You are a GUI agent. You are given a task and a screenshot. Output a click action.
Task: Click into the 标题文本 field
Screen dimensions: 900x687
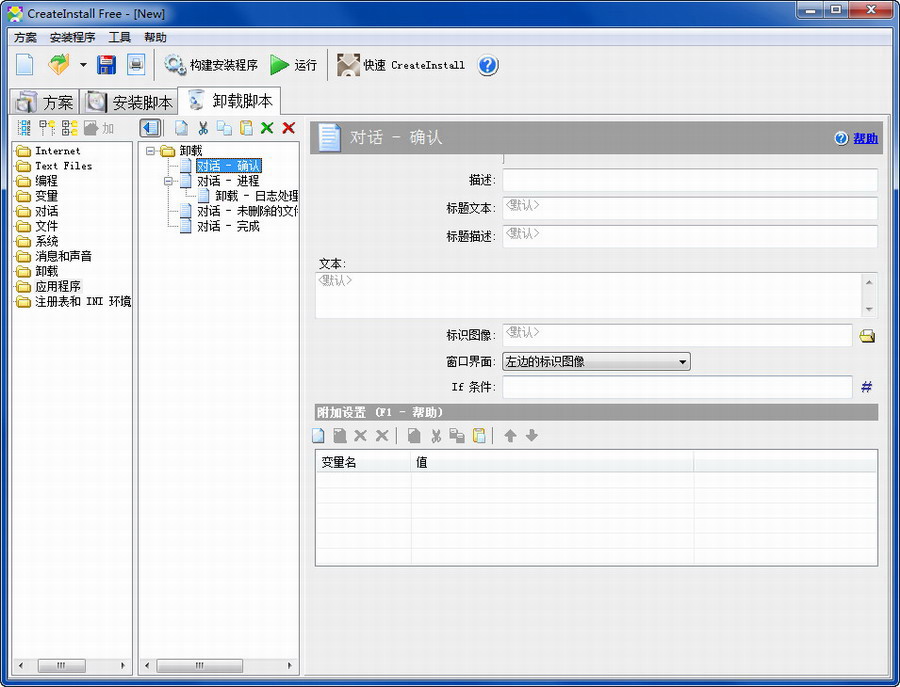(x=690, y=208)
